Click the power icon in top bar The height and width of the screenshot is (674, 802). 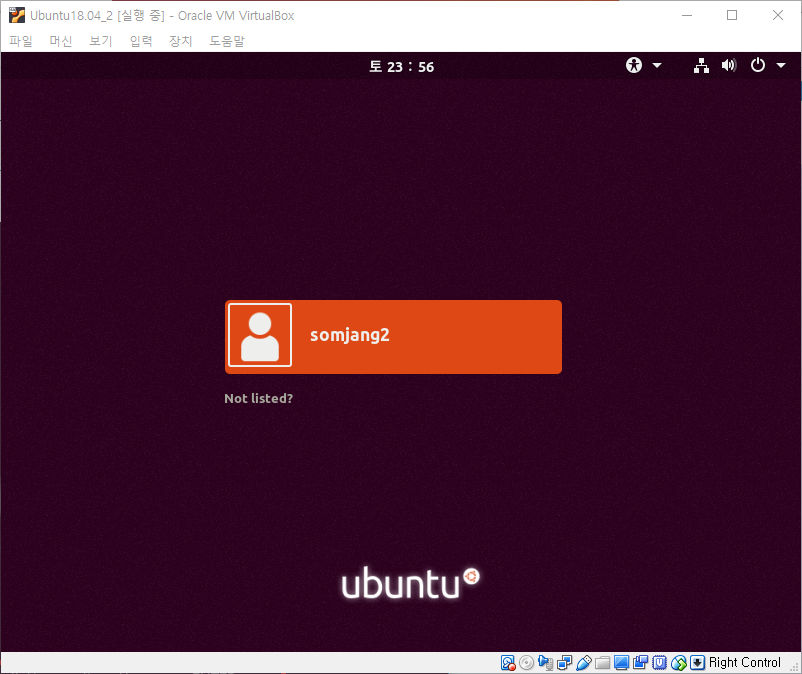[758, 65]
